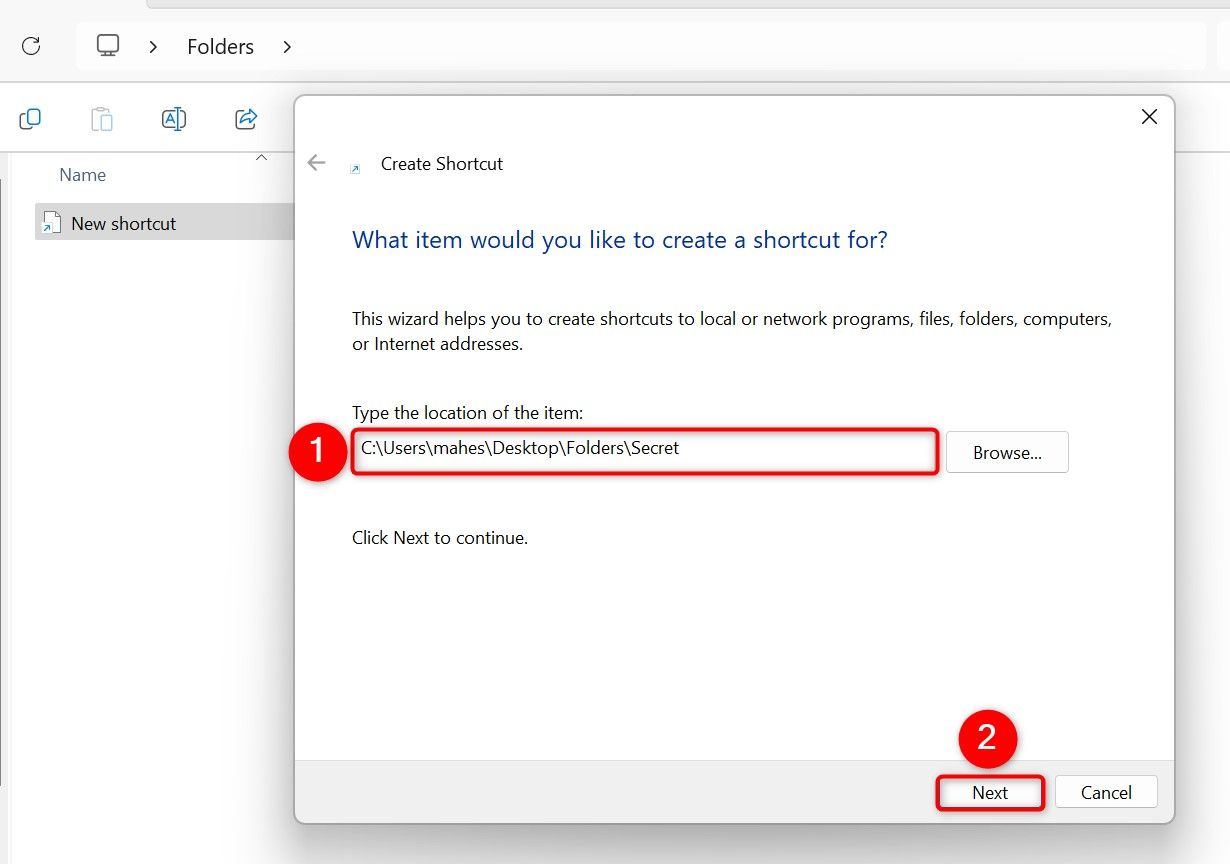Collapse sort arrow above Name column
Screen dimensions: 1230x864
262,157
